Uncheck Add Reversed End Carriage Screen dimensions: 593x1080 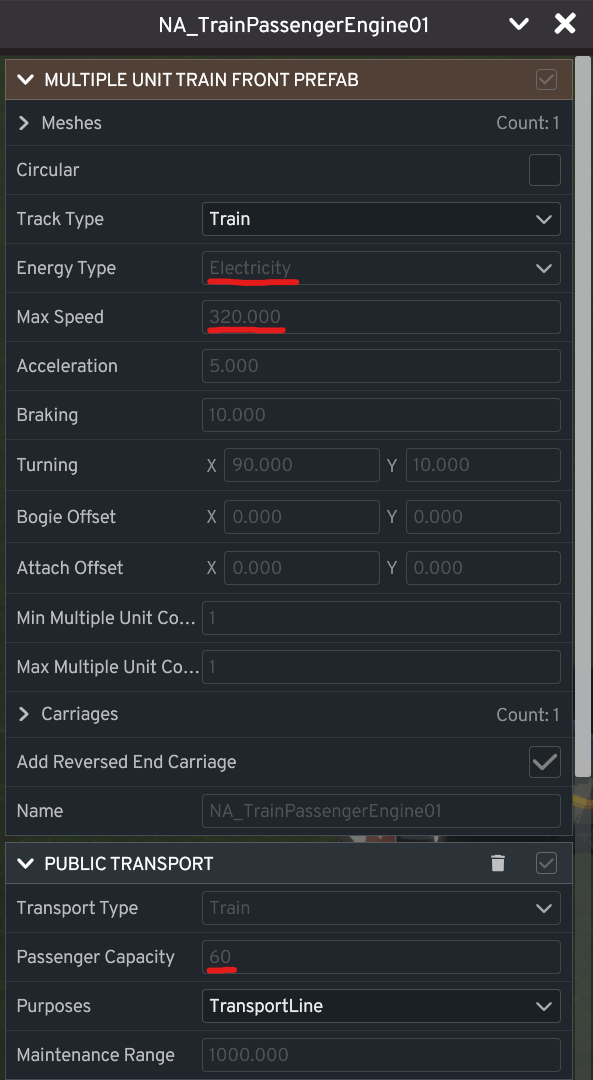[x=544, y=762]
